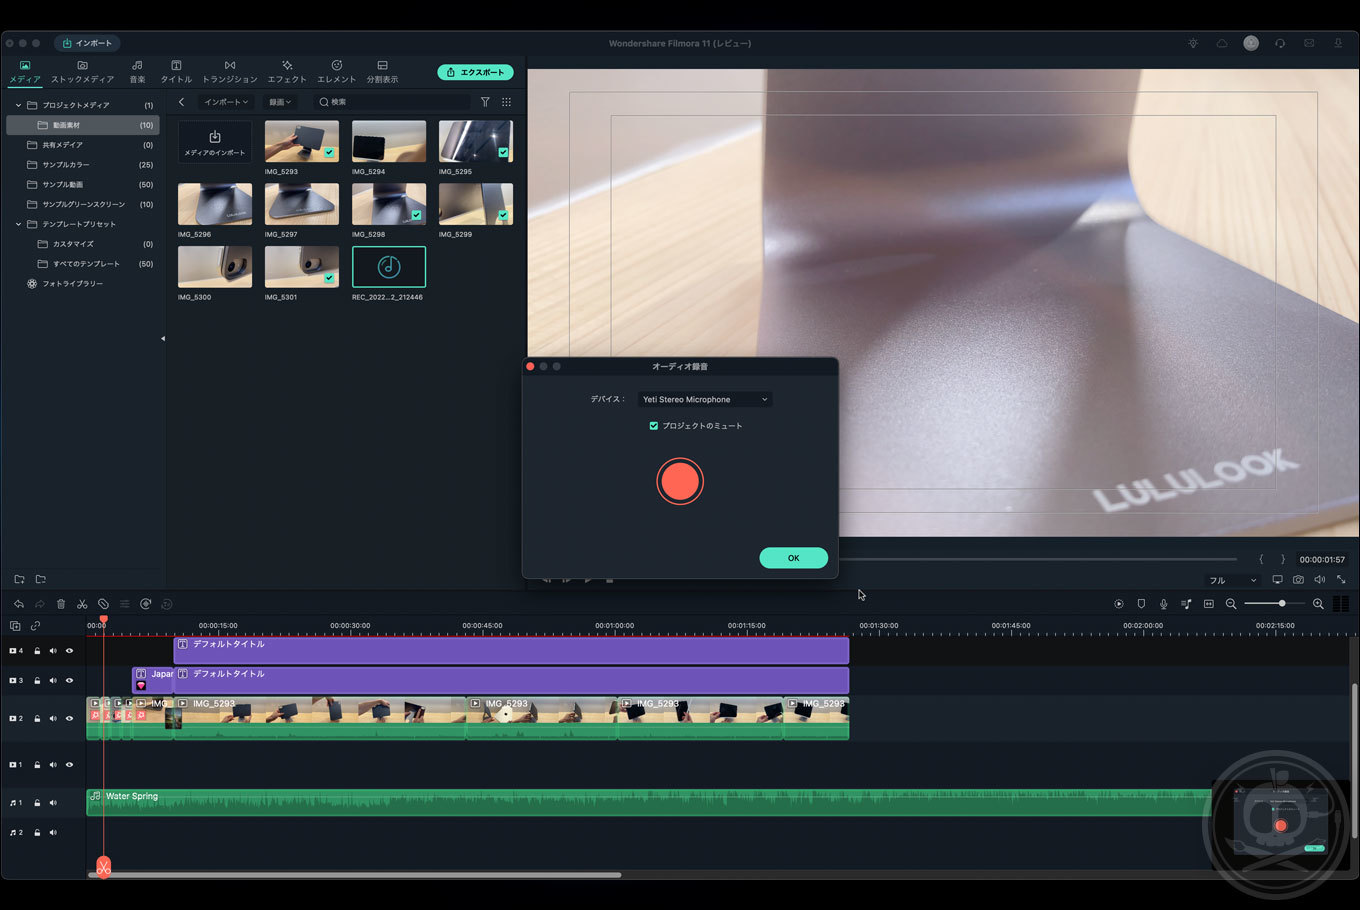Viewport: 1360px width, 910px height.
Task: Click the エクスポート export button
Action: click(475, 72)
